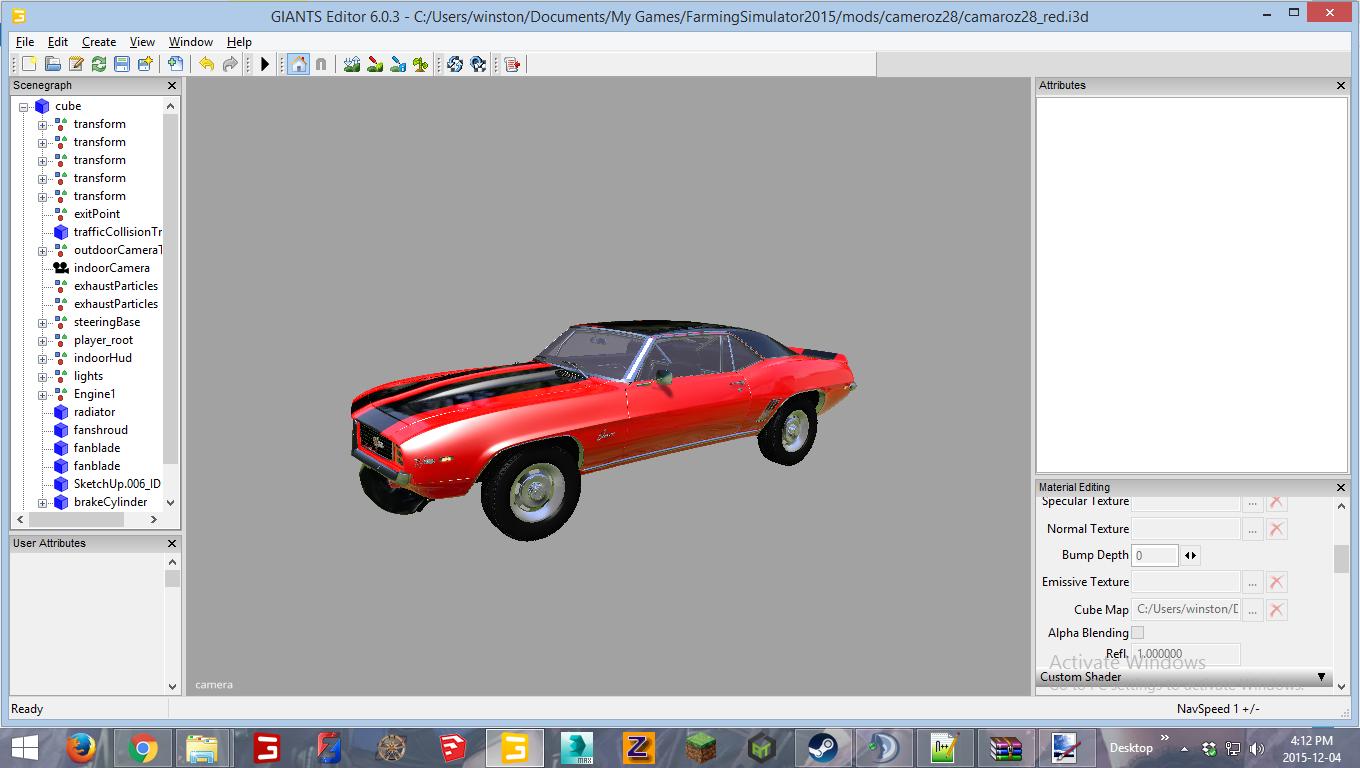Screen dimensions: 1360x768
Task: Click the Open file folder icon
Action: tap(52, 64)
